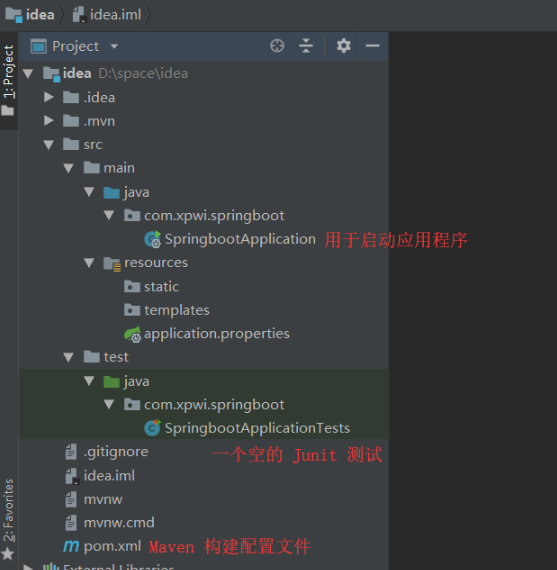Collapse the main folder arrow
Image resolution: width=557 pixels, height=570 pixels.
[69, 168]
